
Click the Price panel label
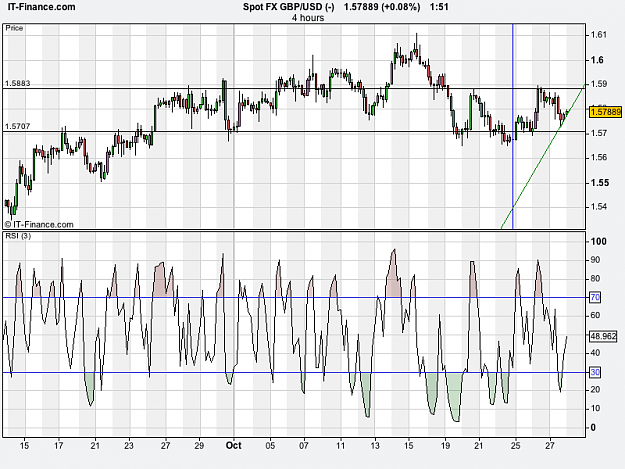click(14, 28)
